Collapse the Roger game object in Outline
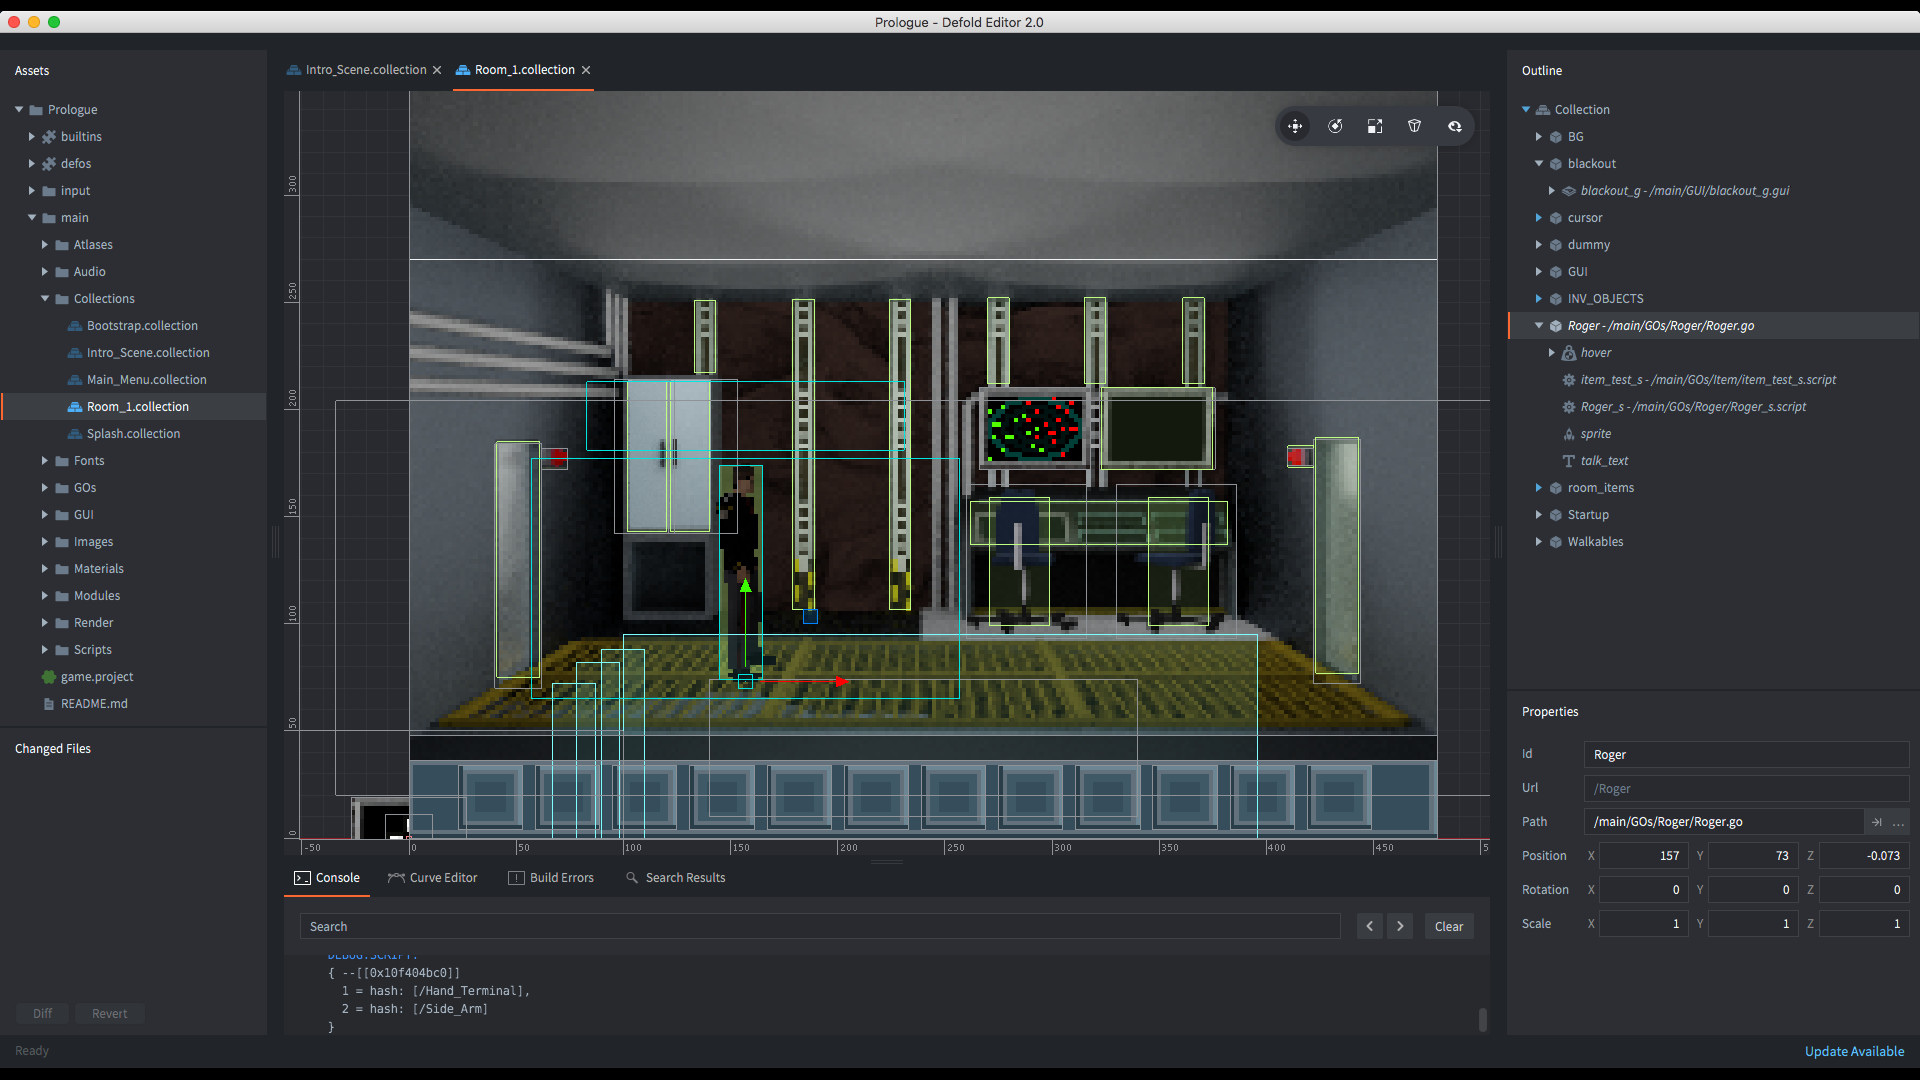Image resolution: width=1920 pixels, height=1080 pixels. pos(1539,325)
